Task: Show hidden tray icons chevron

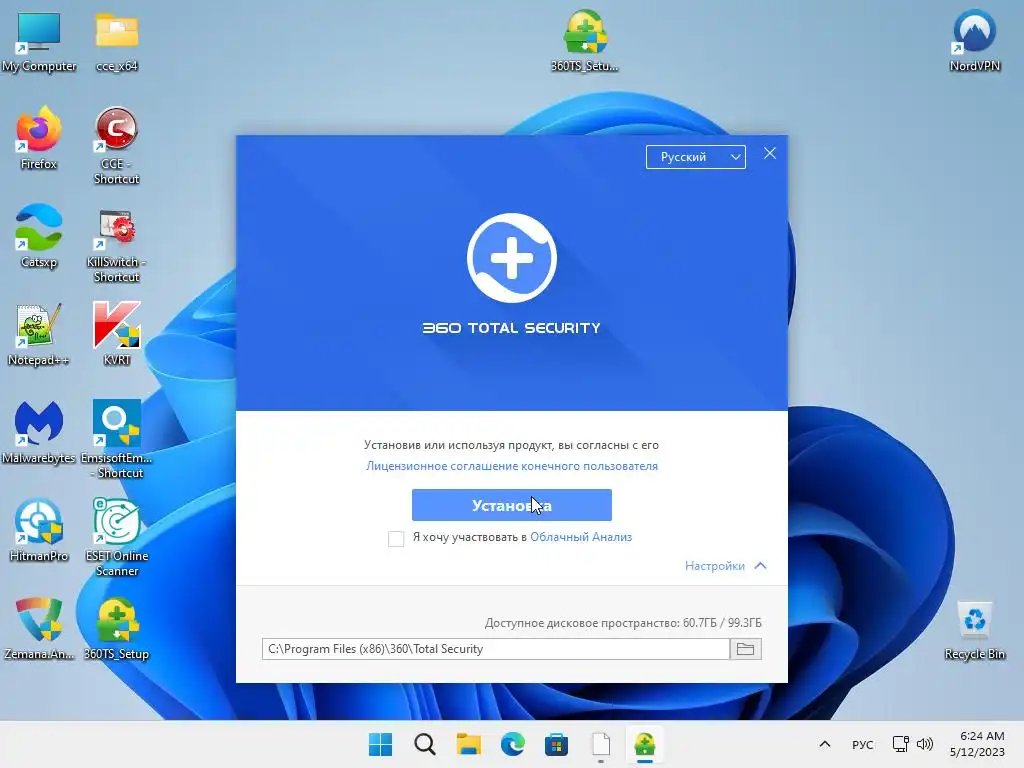Action: coord(825,744)
